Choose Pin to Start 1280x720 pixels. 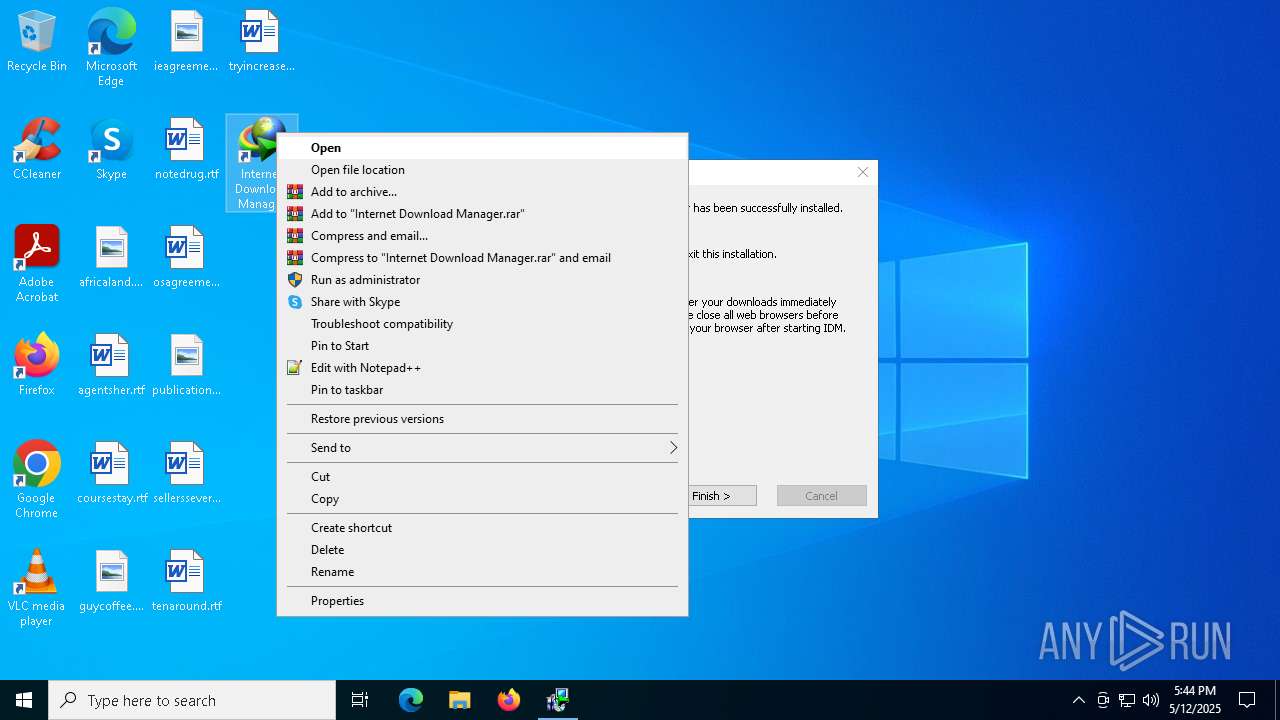(x=482, y=346)
